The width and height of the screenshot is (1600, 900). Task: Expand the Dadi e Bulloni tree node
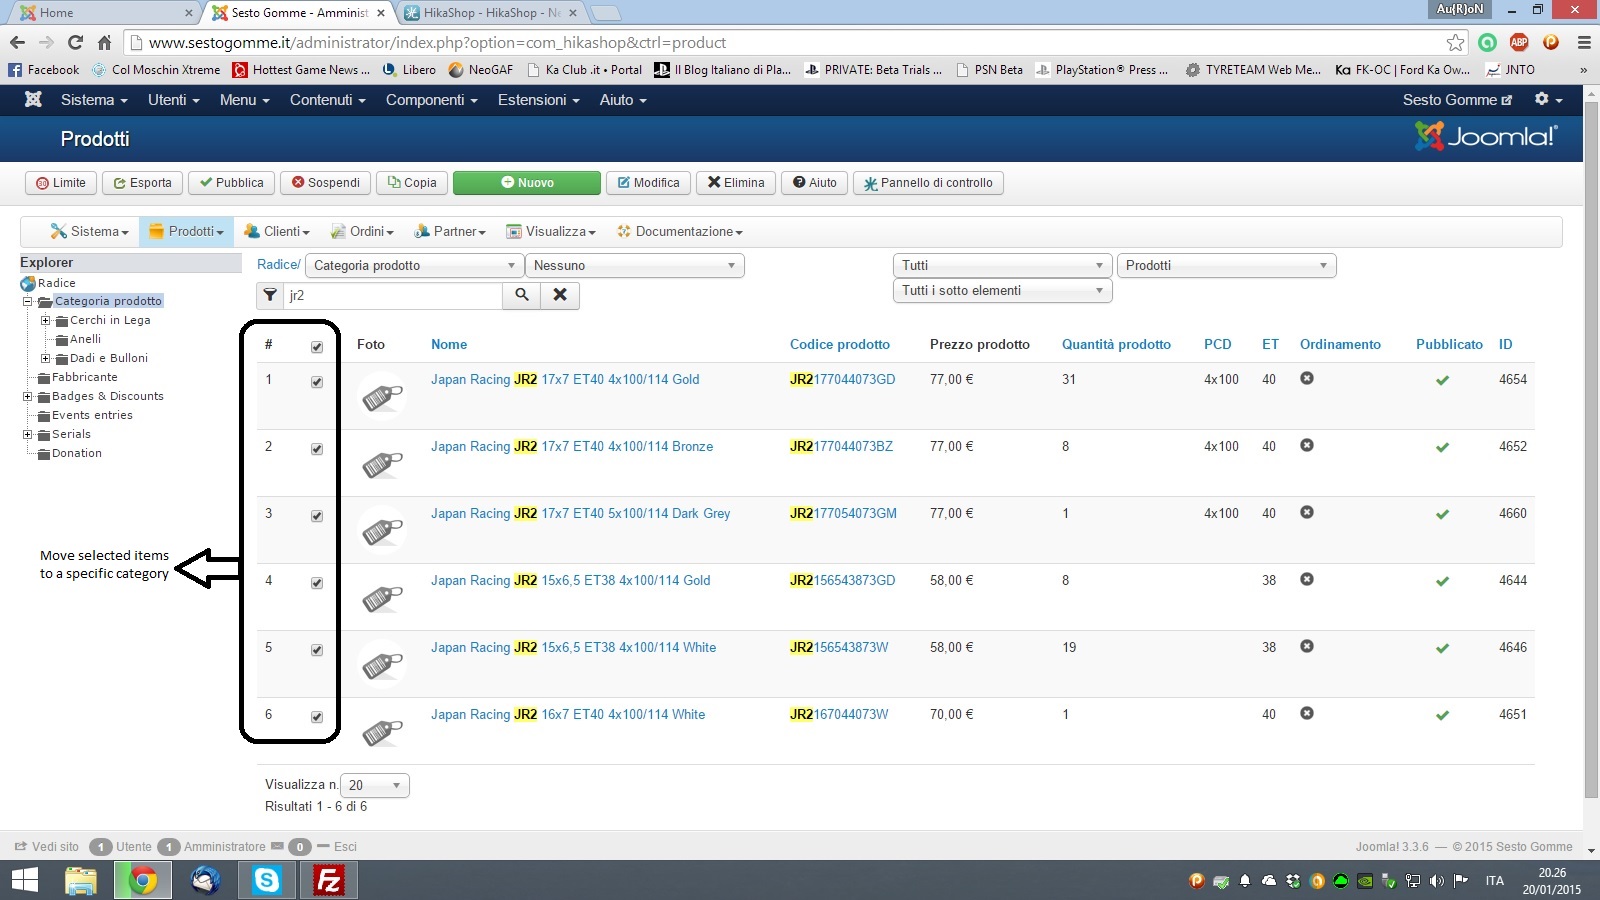tap(46, 358)
